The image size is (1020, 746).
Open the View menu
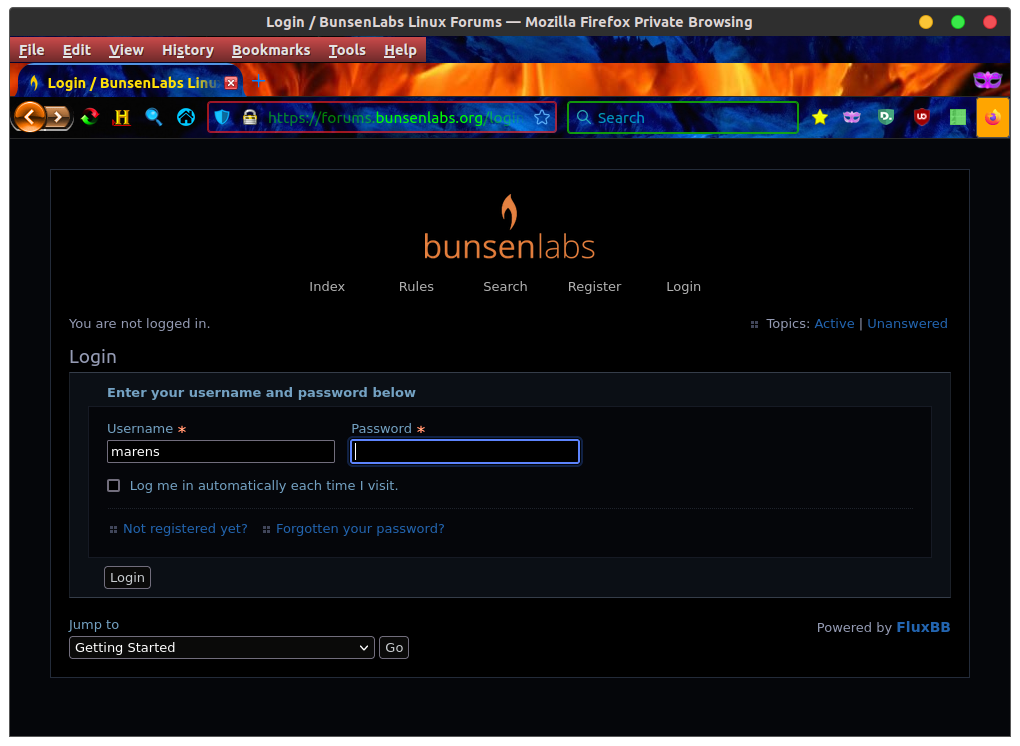tap(126, 50)
